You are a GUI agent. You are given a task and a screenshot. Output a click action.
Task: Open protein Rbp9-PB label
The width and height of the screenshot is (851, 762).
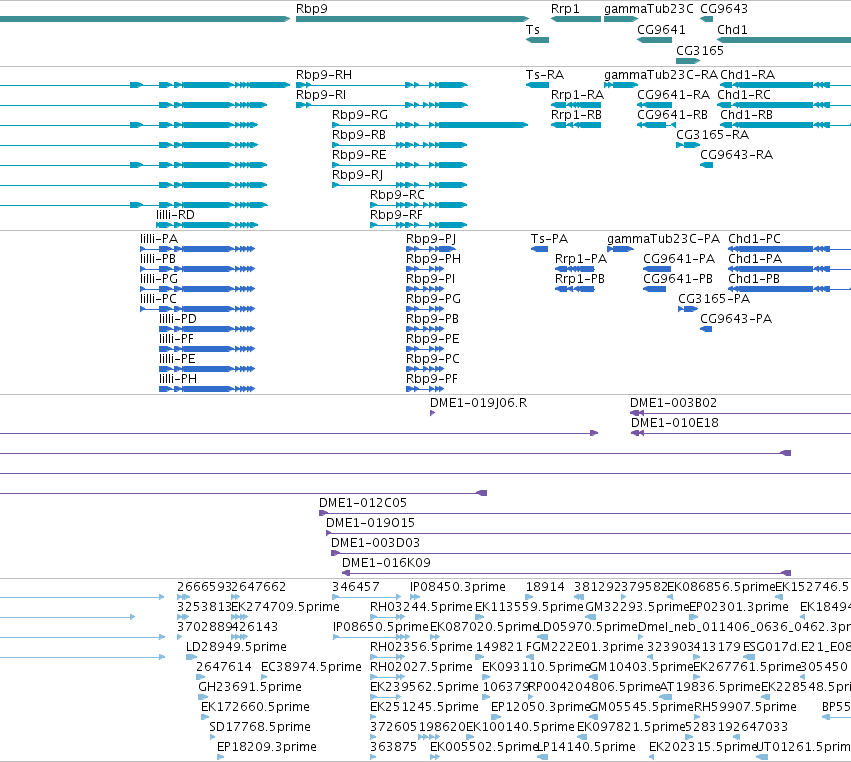pyautogui.click(x=433, y=319)
